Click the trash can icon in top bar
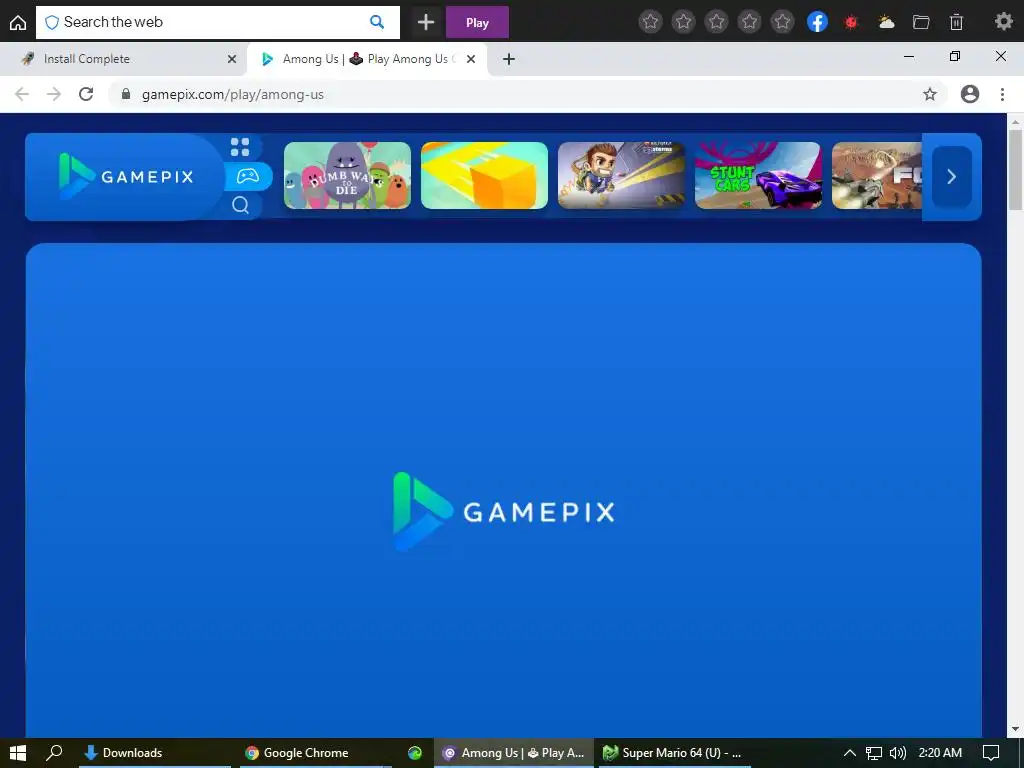 (x=956, y=22)
